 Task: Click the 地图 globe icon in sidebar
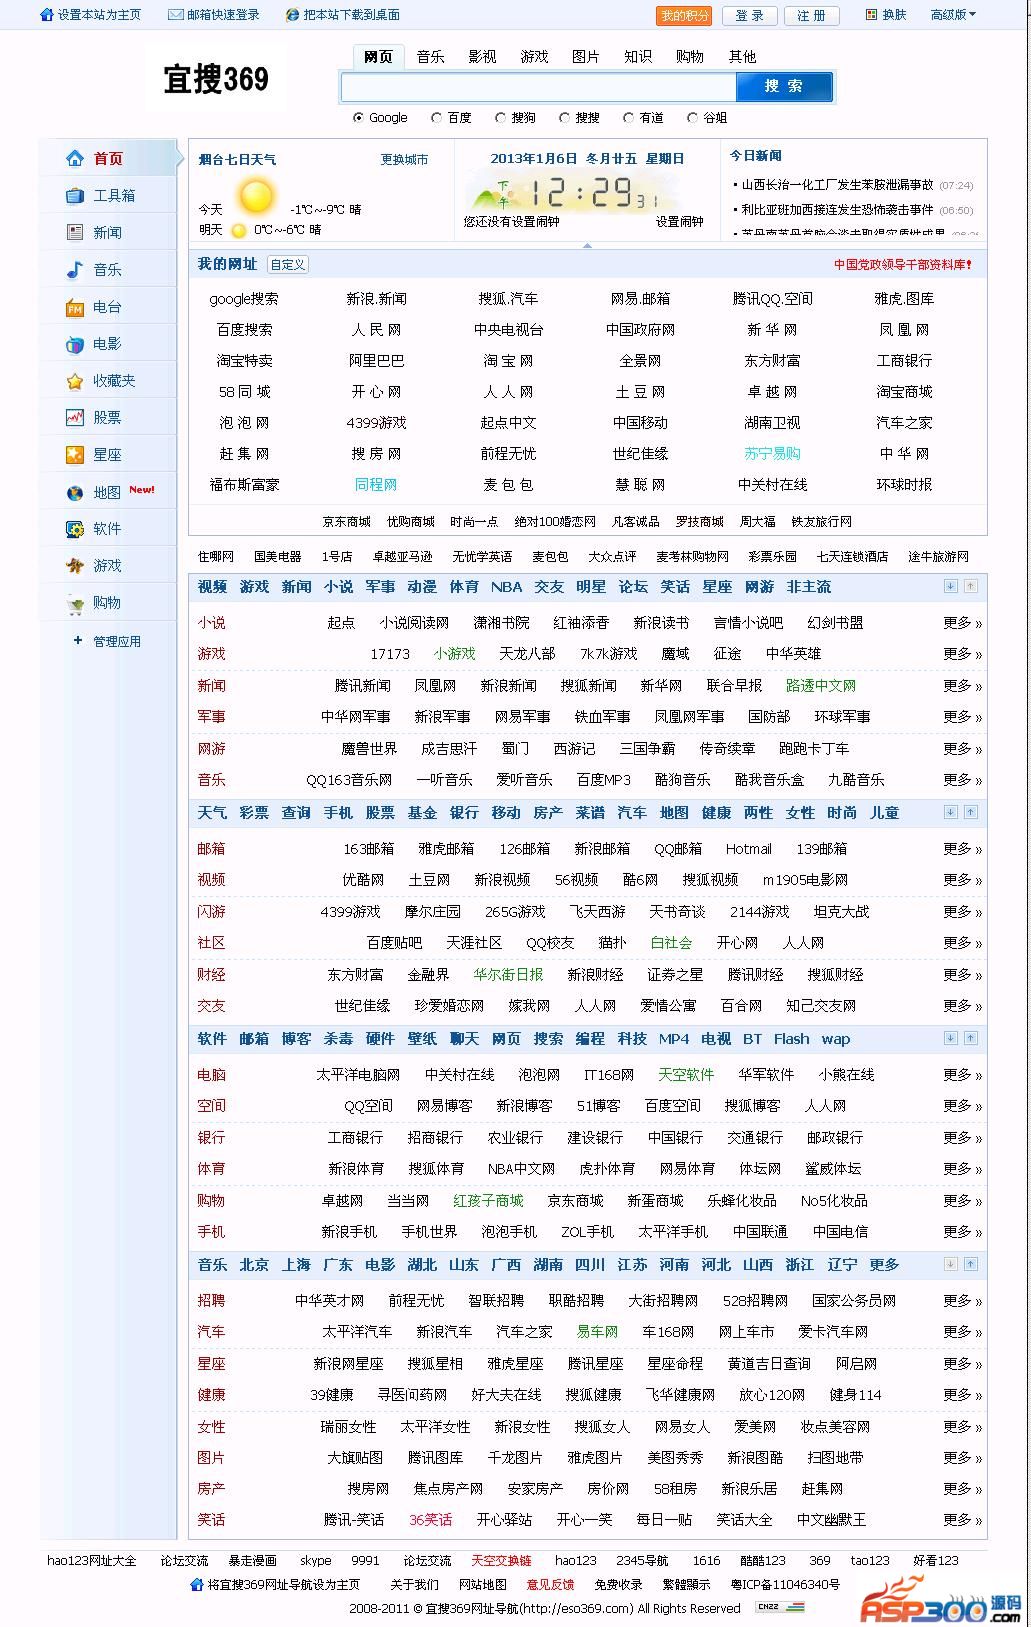(x=75, y=492)
